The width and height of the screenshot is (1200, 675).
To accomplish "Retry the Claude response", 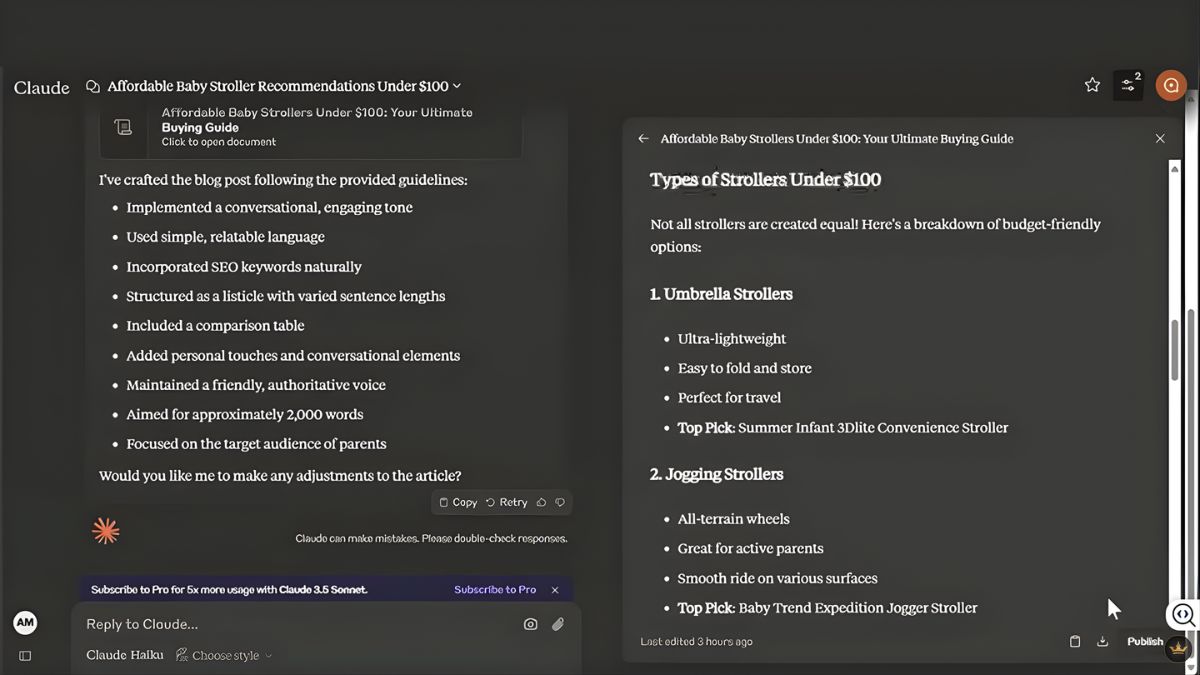I will click(x=506, y=502).
